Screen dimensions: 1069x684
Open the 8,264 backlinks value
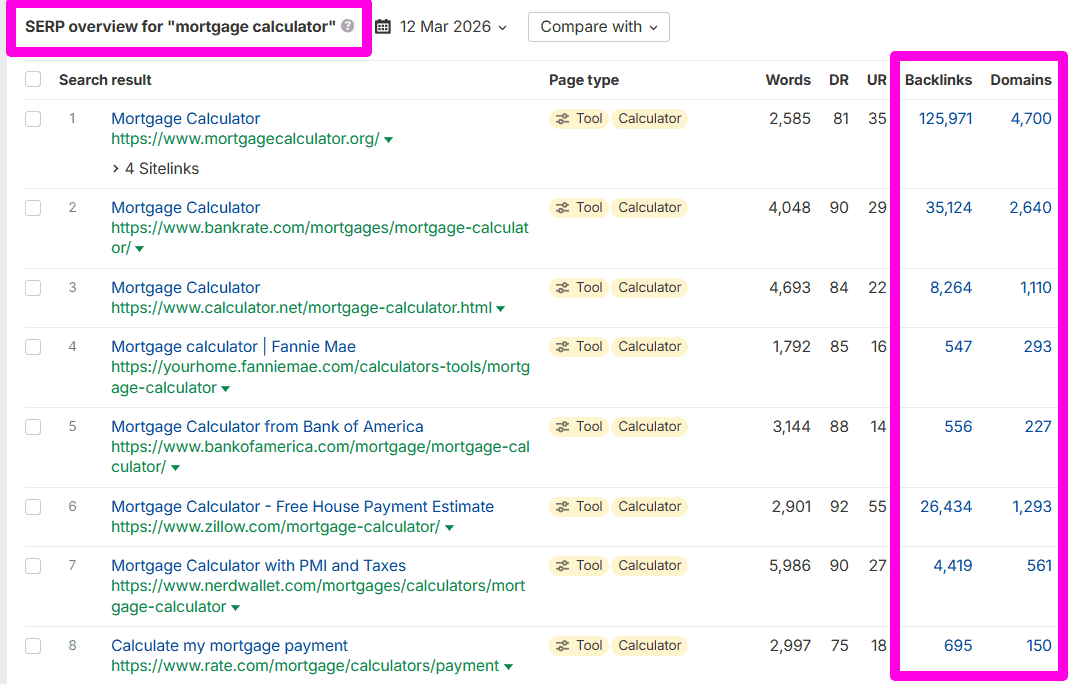(x=951, y=287)
